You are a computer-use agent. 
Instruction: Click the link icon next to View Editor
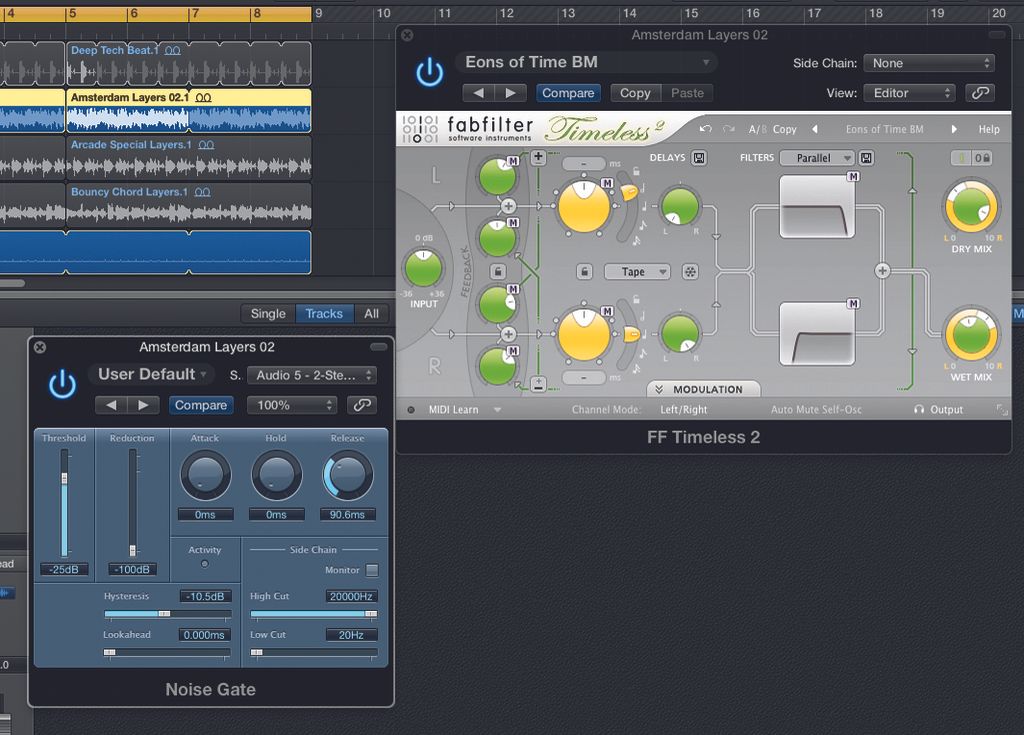click(979, 92)
